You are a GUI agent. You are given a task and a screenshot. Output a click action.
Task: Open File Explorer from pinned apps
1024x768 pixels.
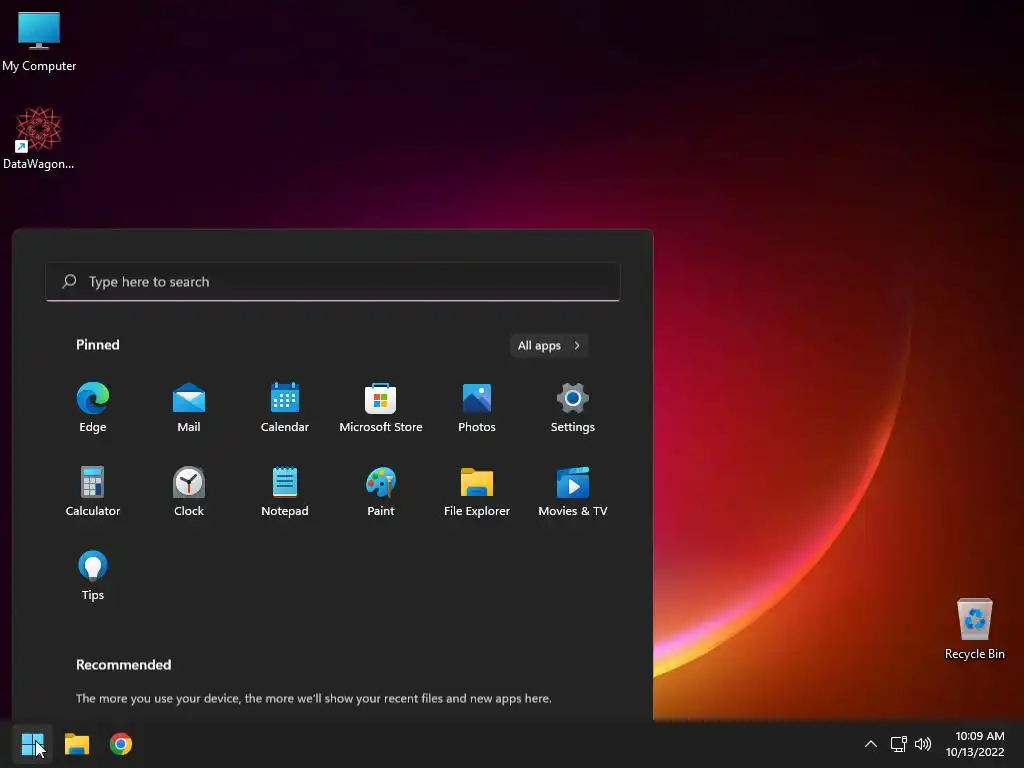[477, 492]
